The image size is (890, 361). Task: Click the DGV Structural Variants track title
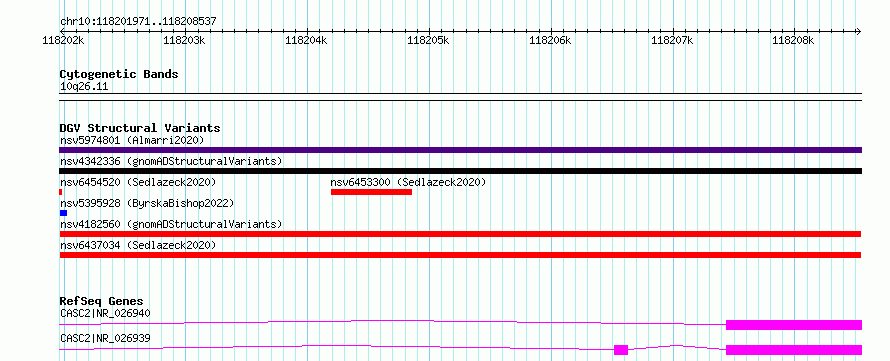pyautogui.click(x=140, y=128)
